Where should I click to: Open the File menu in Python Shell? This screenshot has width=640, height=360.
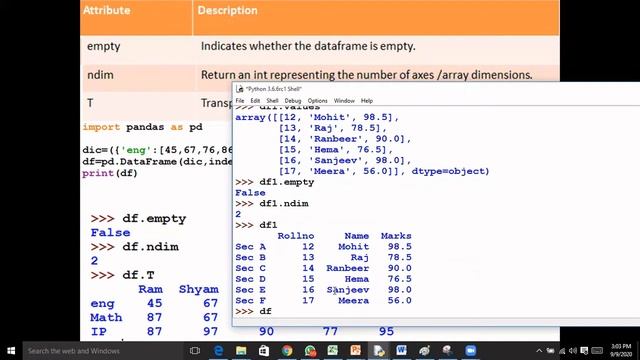(x=240, y=101)
